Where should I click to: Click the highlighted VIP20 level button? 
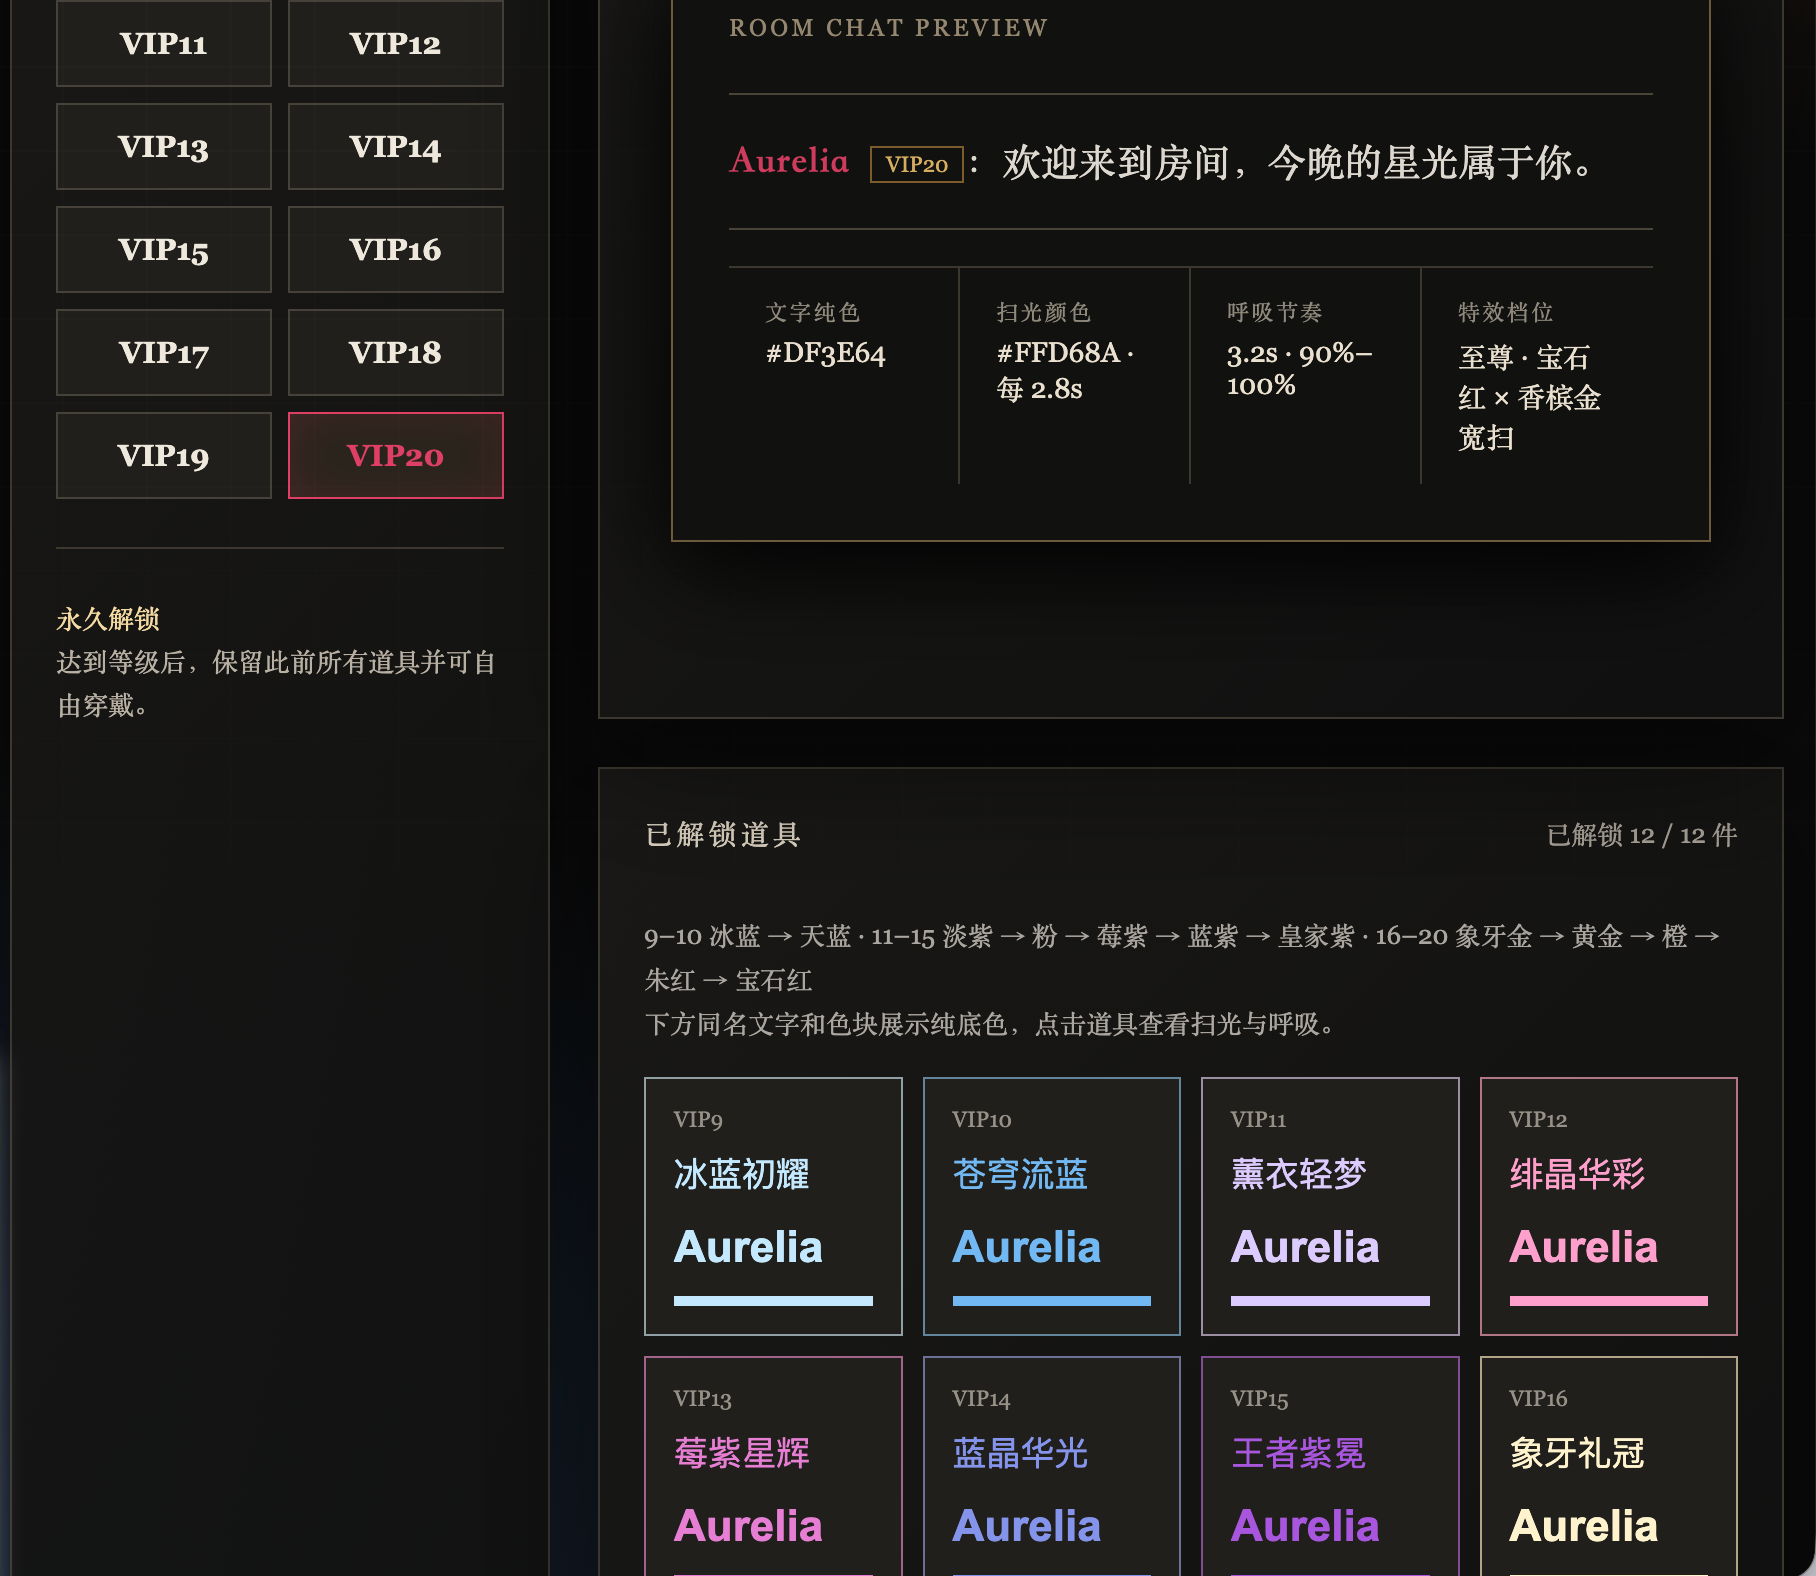[396, 455]
